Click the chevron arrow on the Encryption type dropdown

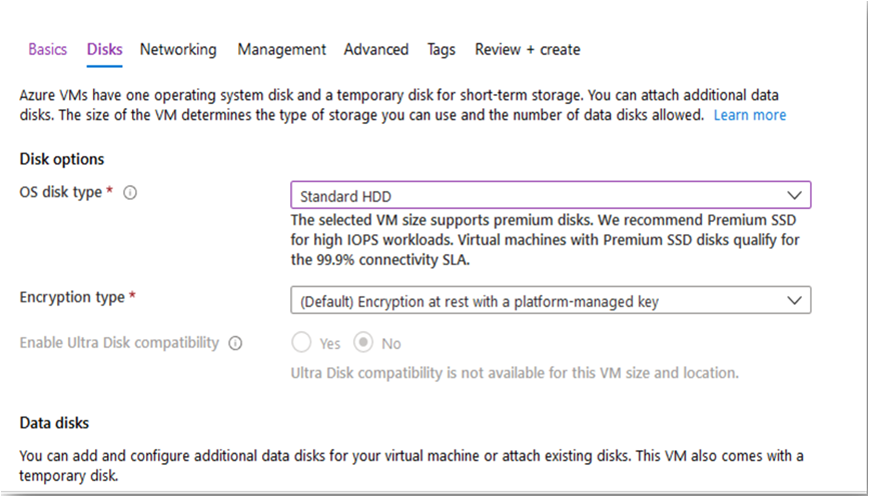[x=794, y=300]
